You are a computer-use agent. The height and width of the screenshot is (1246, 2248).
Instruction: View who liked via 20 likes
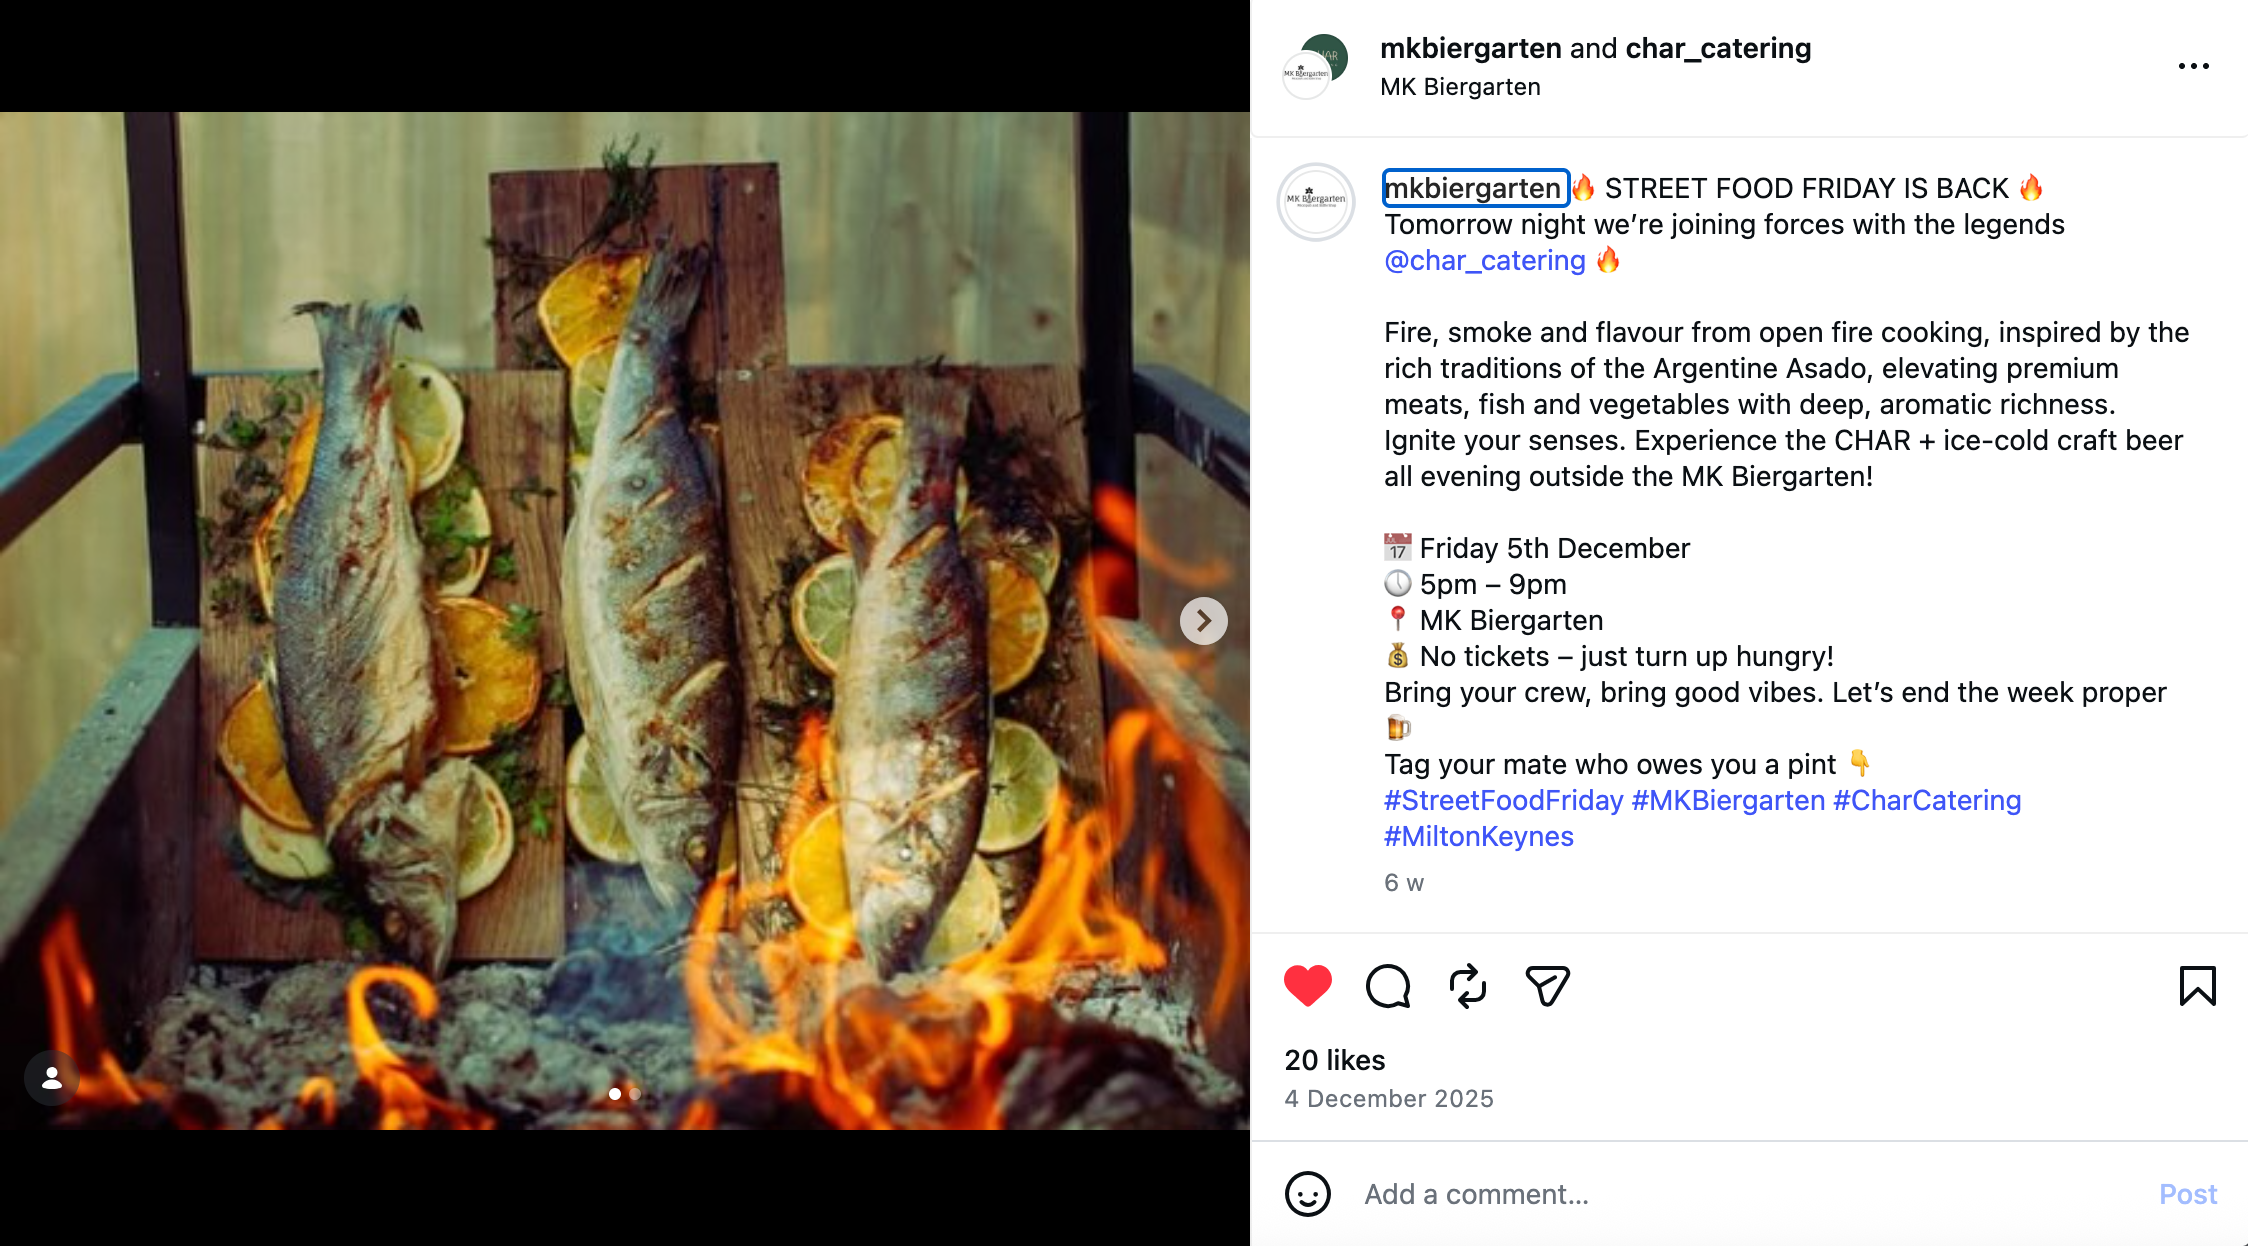point(1335,1060)
